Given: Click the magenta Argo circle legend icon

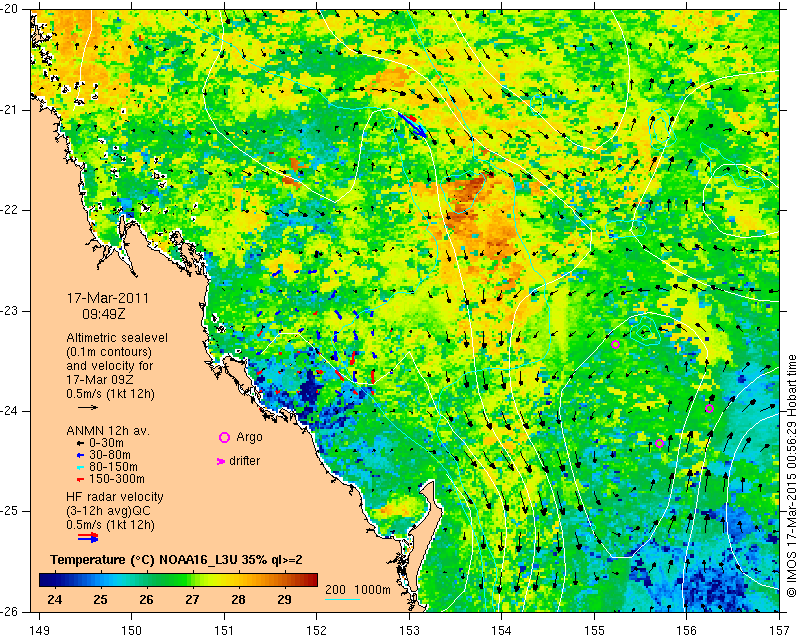Looking at the screenshot, I should point(224,437).
